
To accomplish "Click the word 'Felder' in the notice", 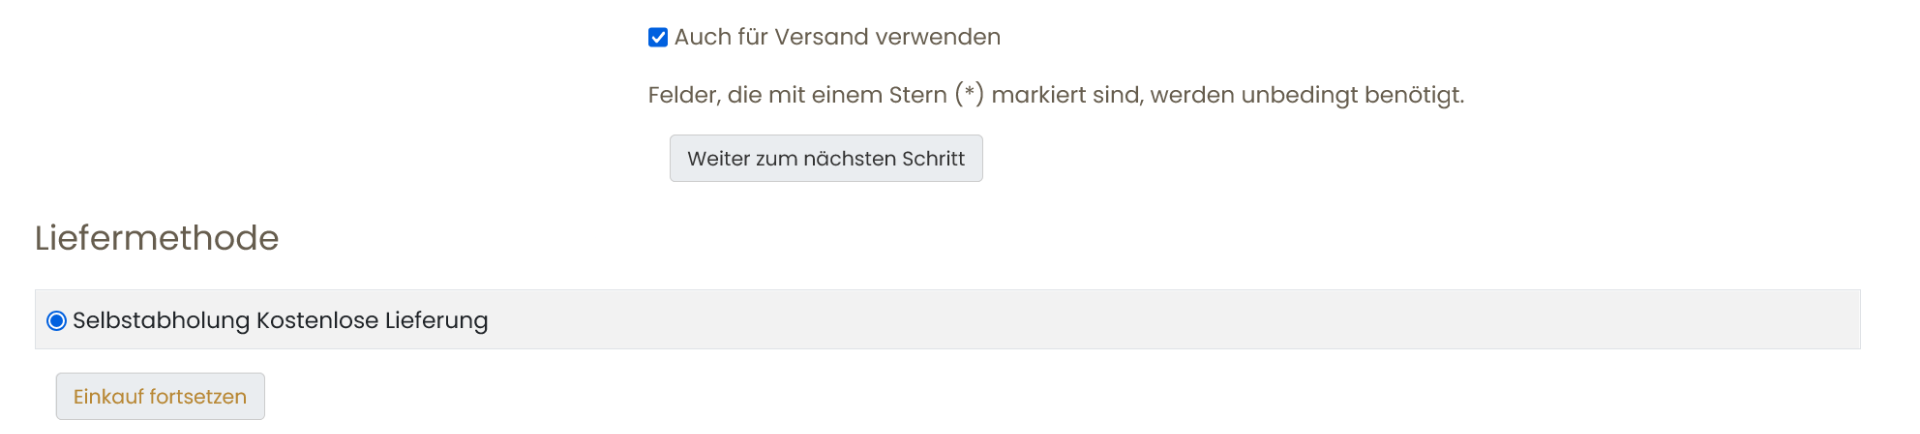I will click(682, 96).
